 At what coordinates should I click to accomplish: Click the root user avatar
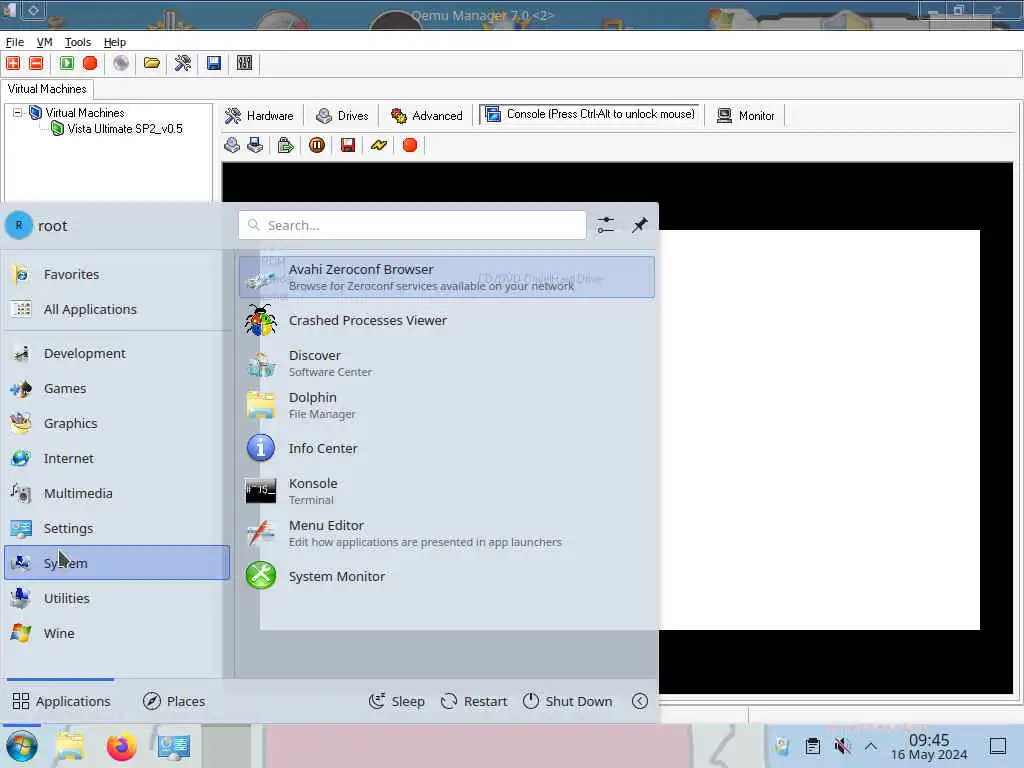coord(19,225)
